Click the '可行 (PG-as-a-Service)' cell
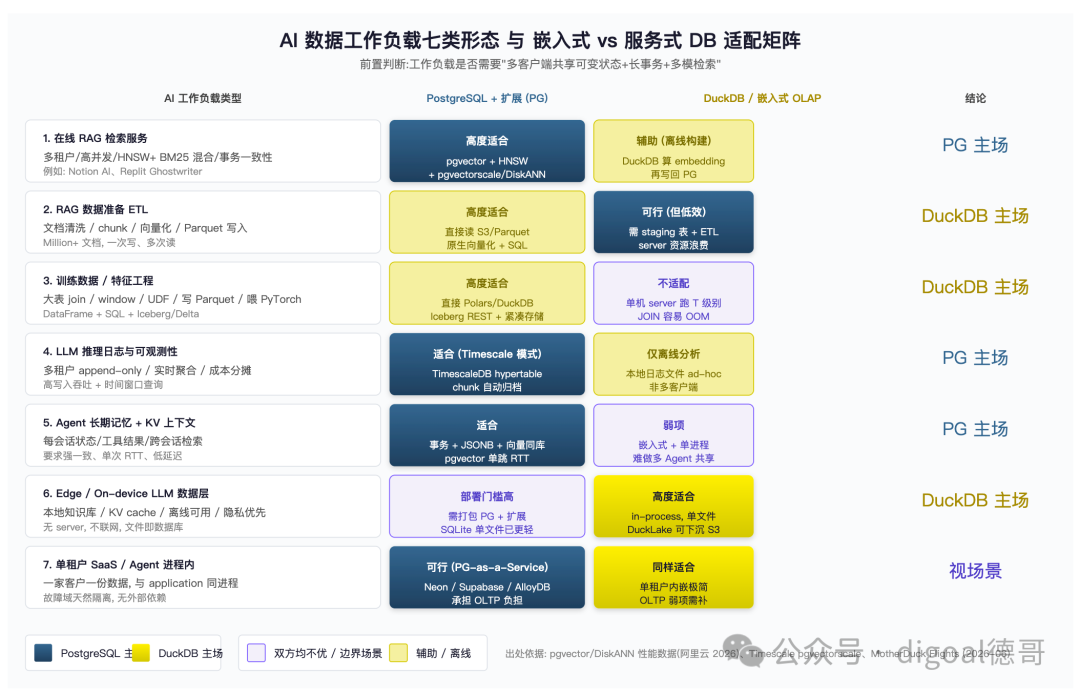 [487, 577]
